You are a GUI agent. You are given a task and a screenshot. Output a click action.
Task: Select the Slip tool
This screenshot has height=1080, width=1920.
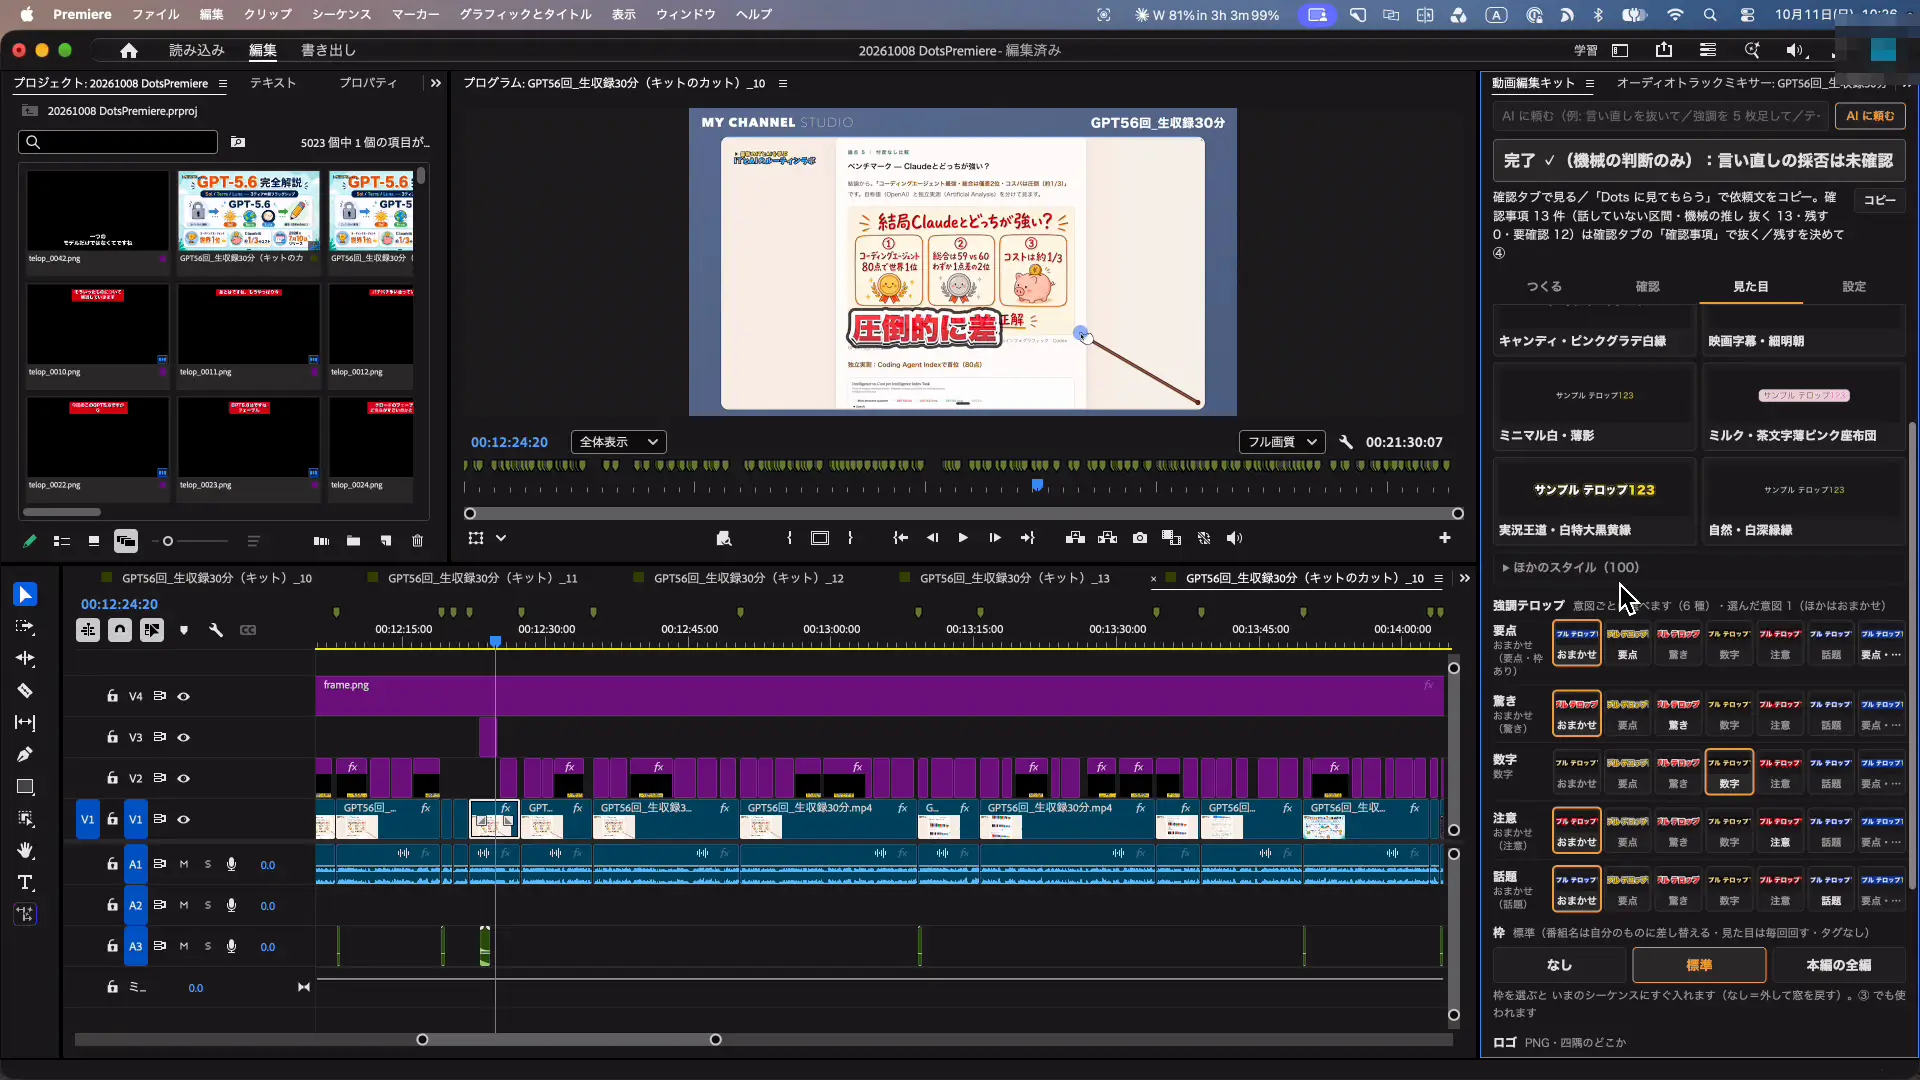[25, 723]
